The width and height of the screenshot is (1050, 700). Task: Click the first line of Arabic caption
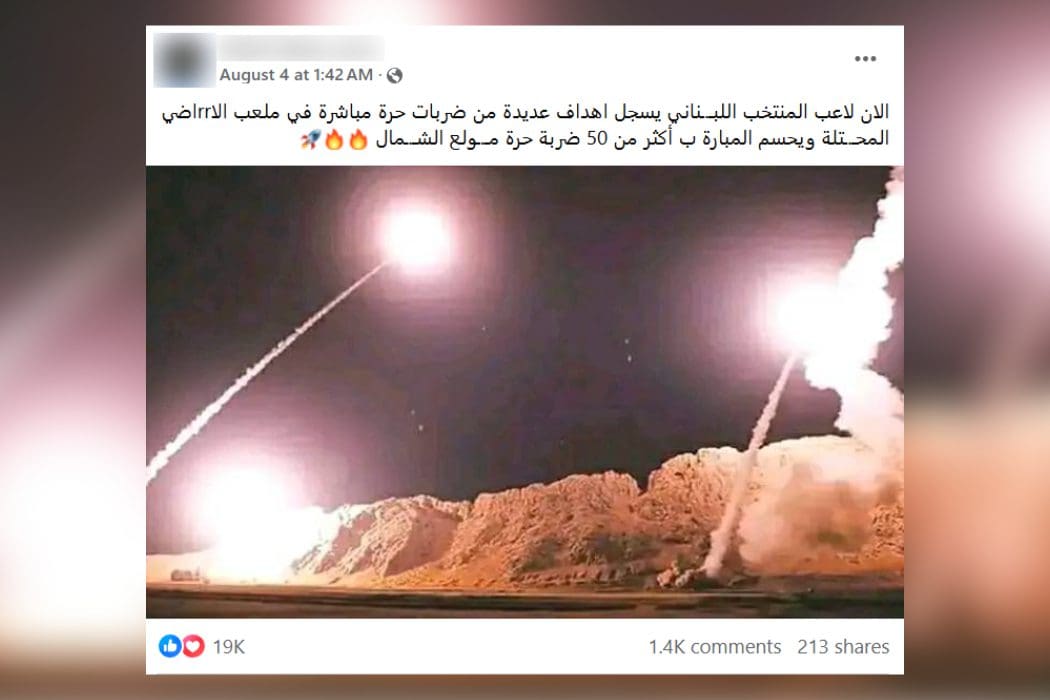(x=526, y=112)
